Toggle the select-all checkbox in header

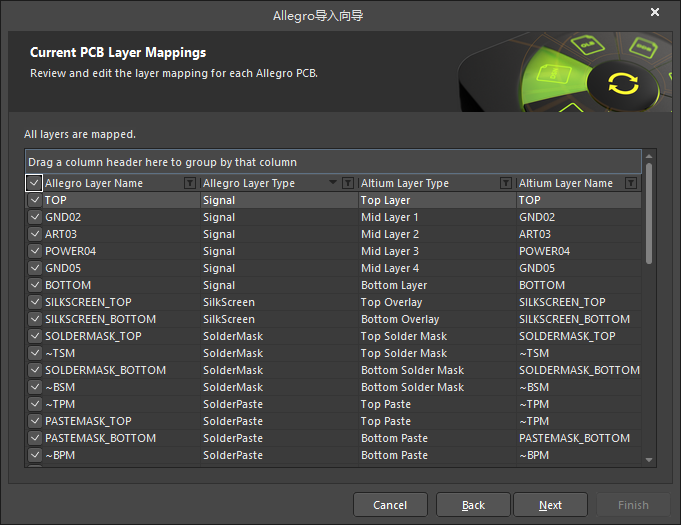[34, 183]
